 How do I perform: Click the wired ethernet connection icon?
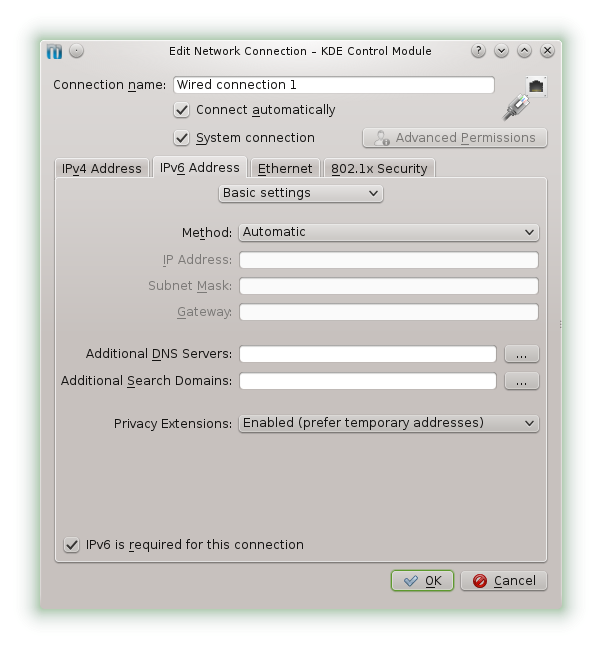pyautogui.click(x=525, y=99)
